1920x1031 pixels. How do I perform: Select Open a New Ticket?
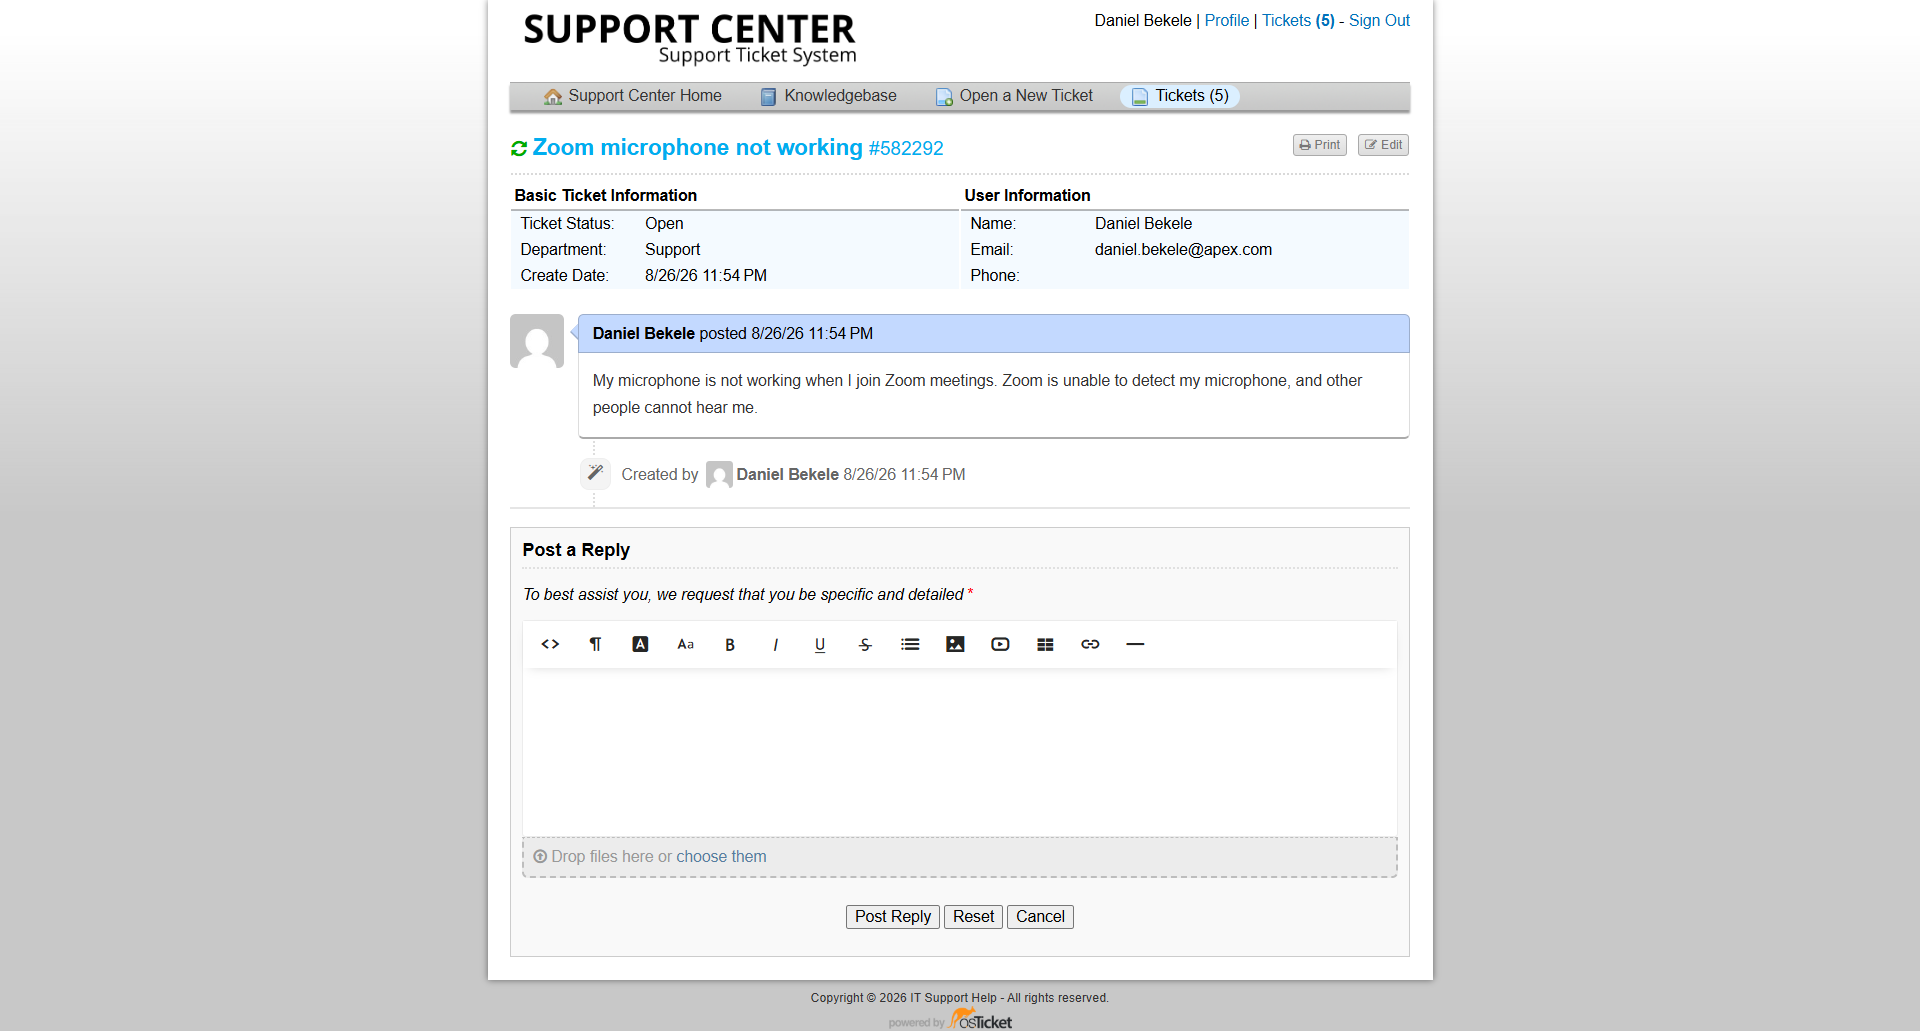1015,96
